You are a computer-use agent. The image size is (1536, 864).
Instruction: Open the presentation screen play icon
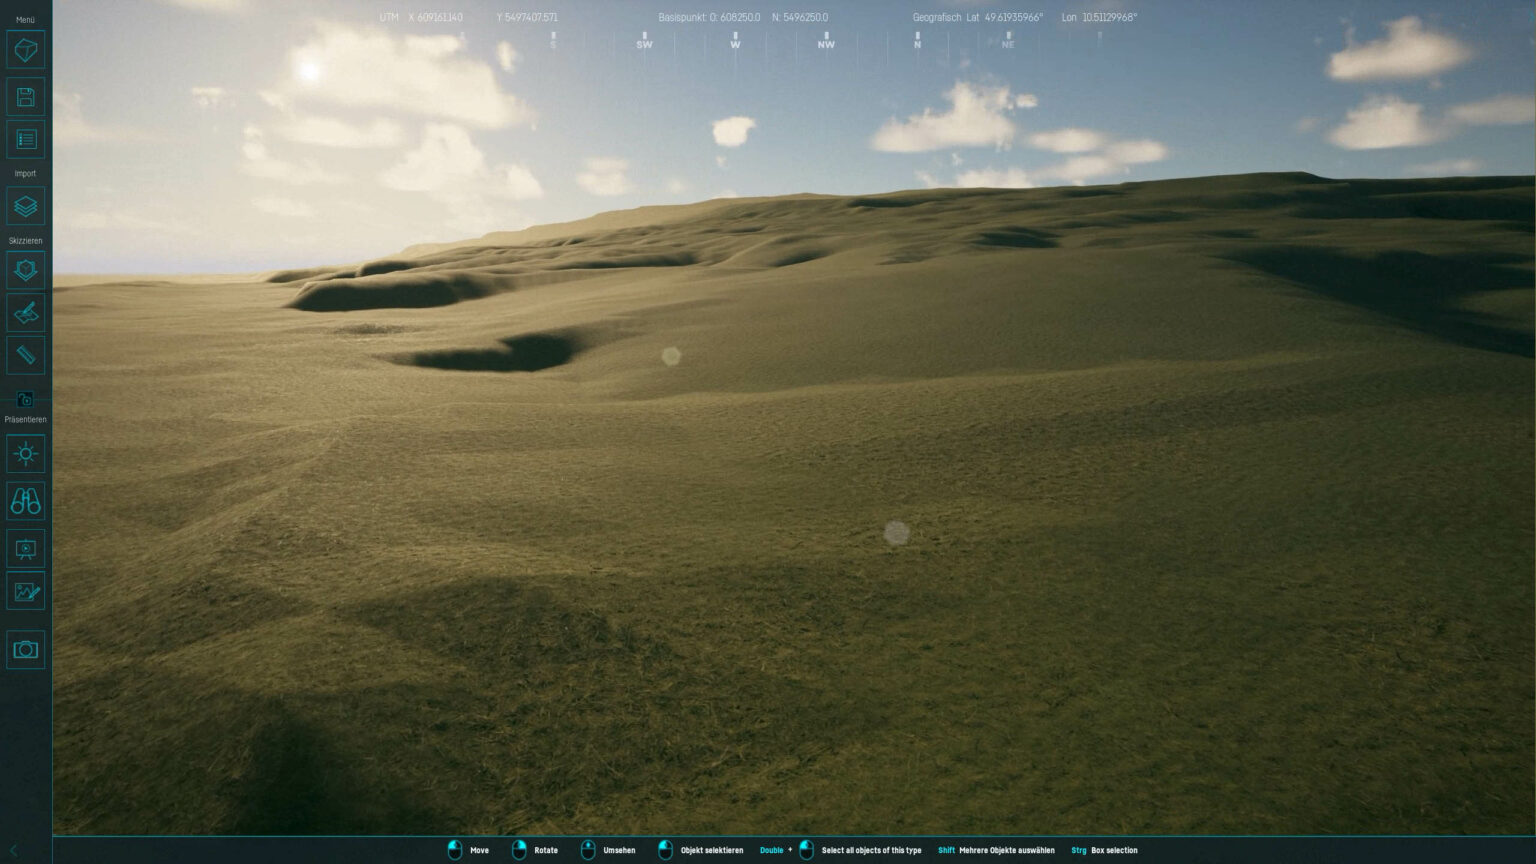[26, 549]
